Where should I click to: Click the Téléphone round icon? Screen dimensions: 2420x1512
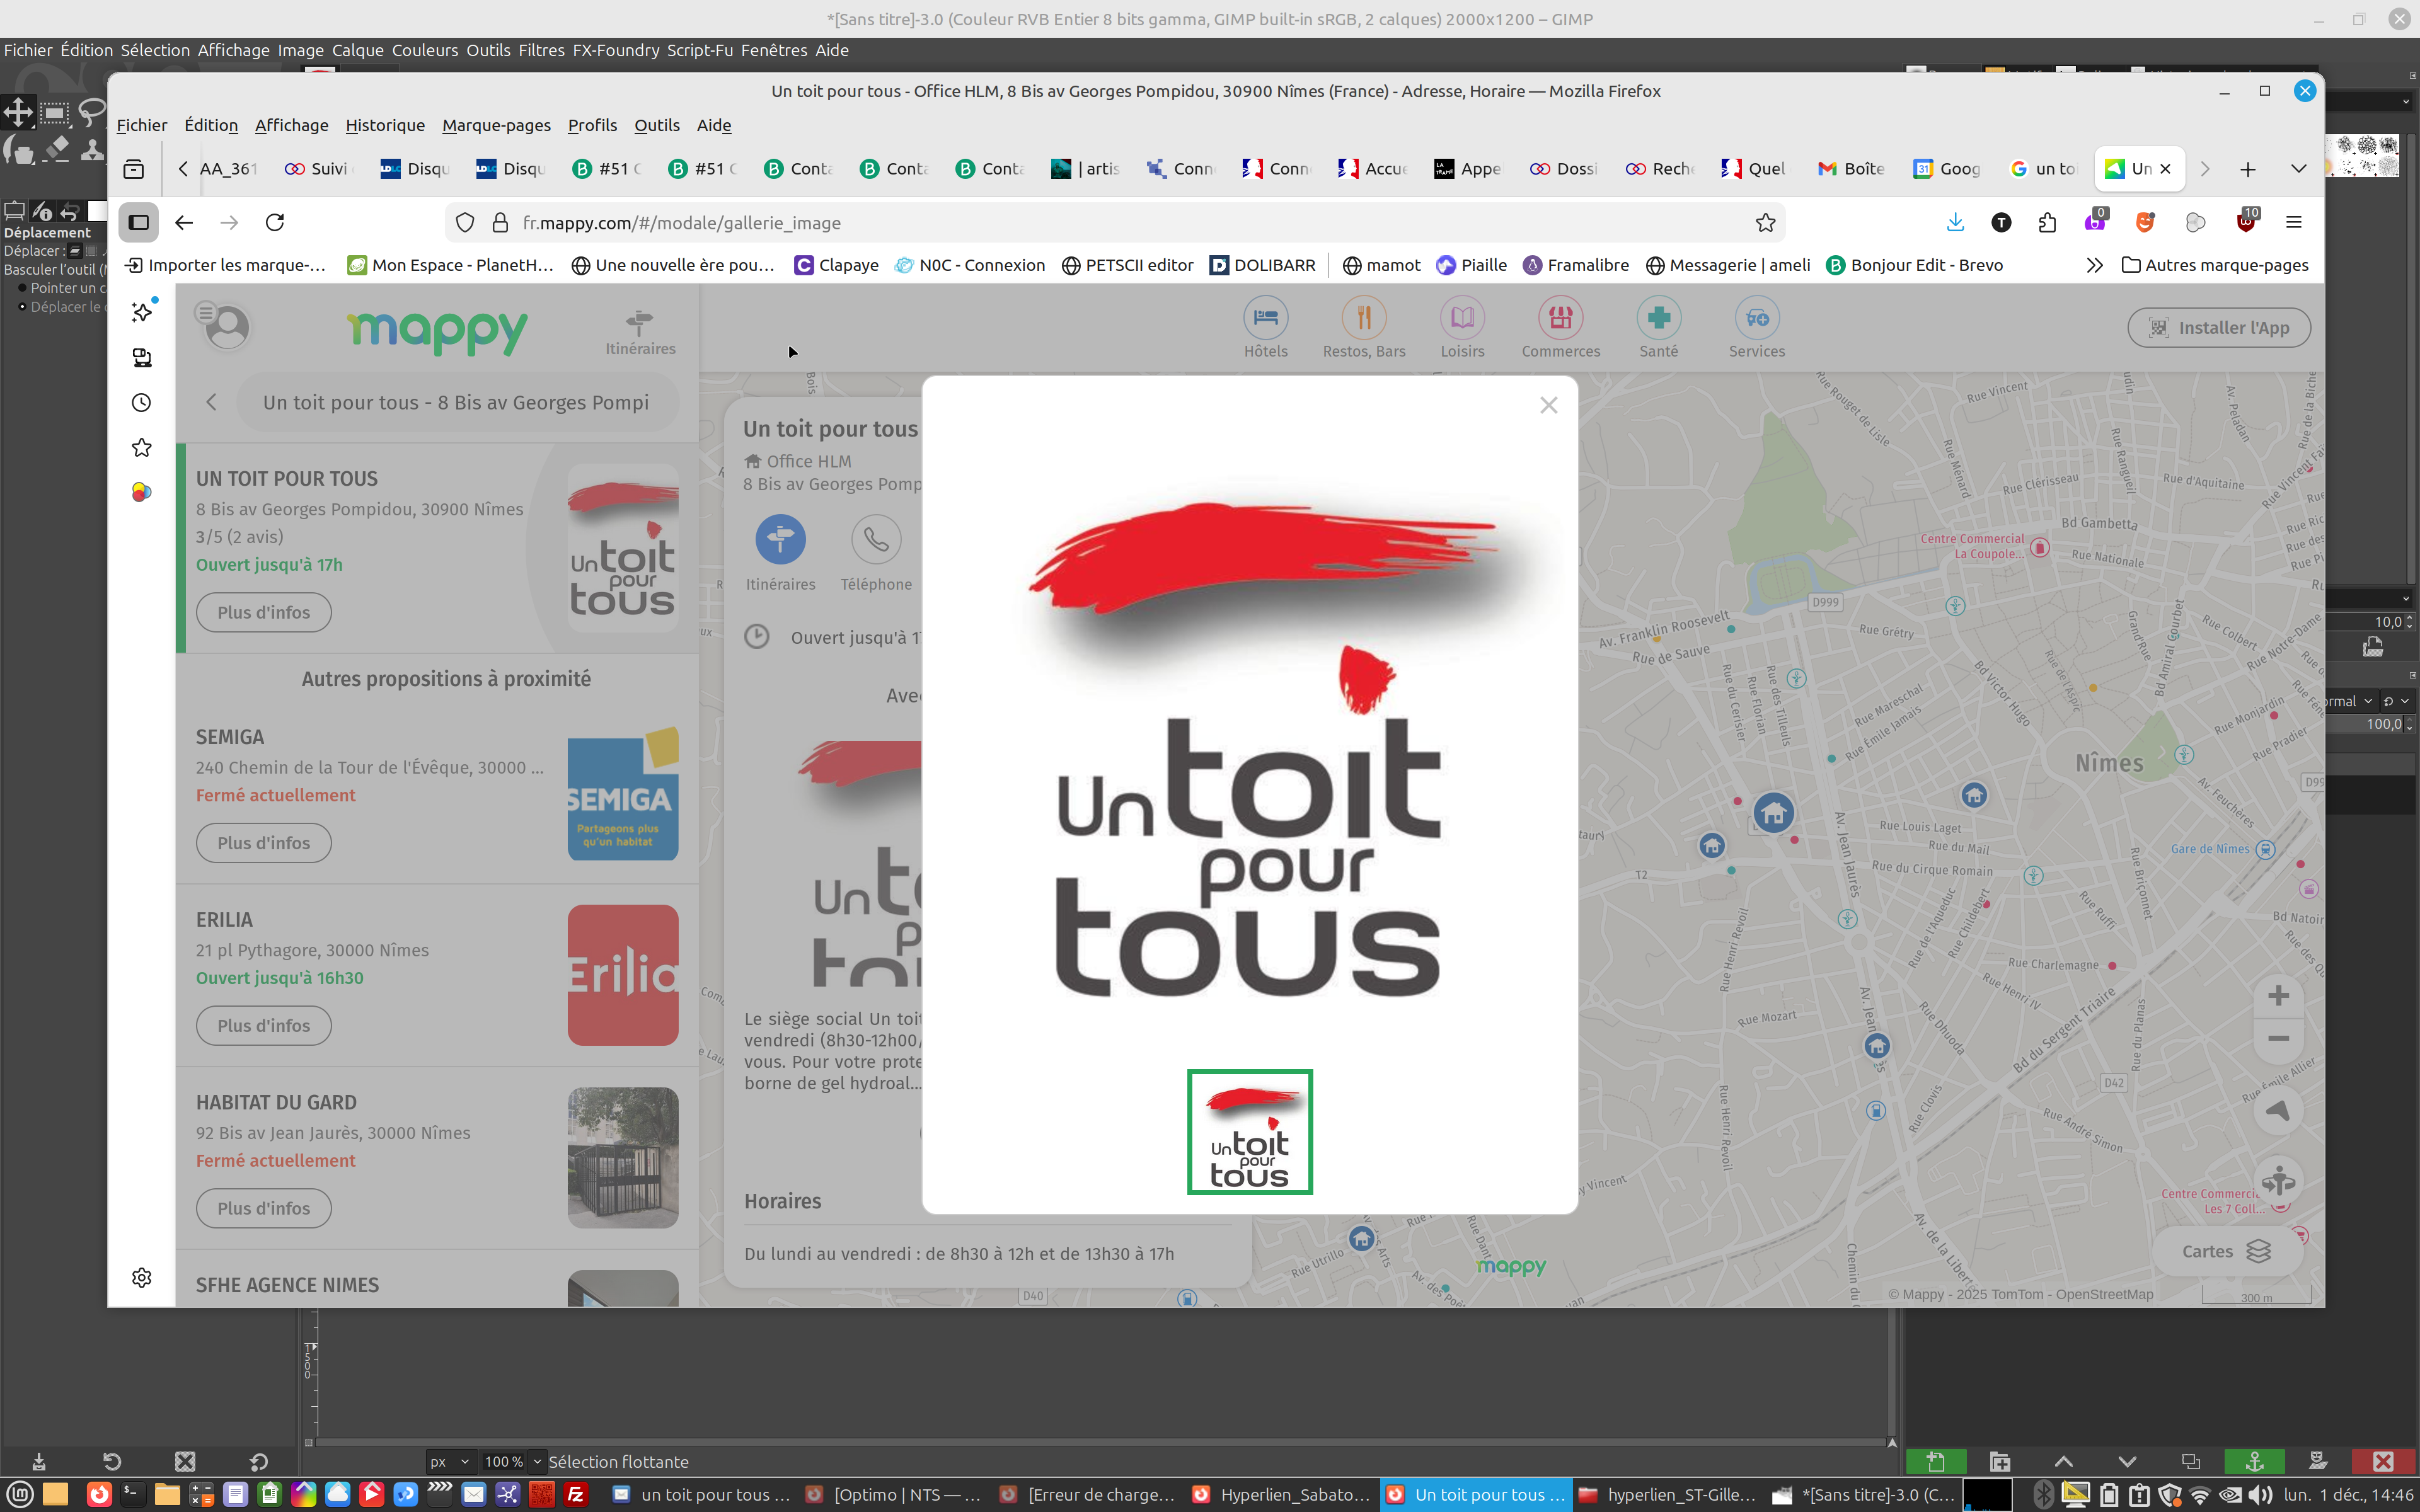[x=875, y=540]
